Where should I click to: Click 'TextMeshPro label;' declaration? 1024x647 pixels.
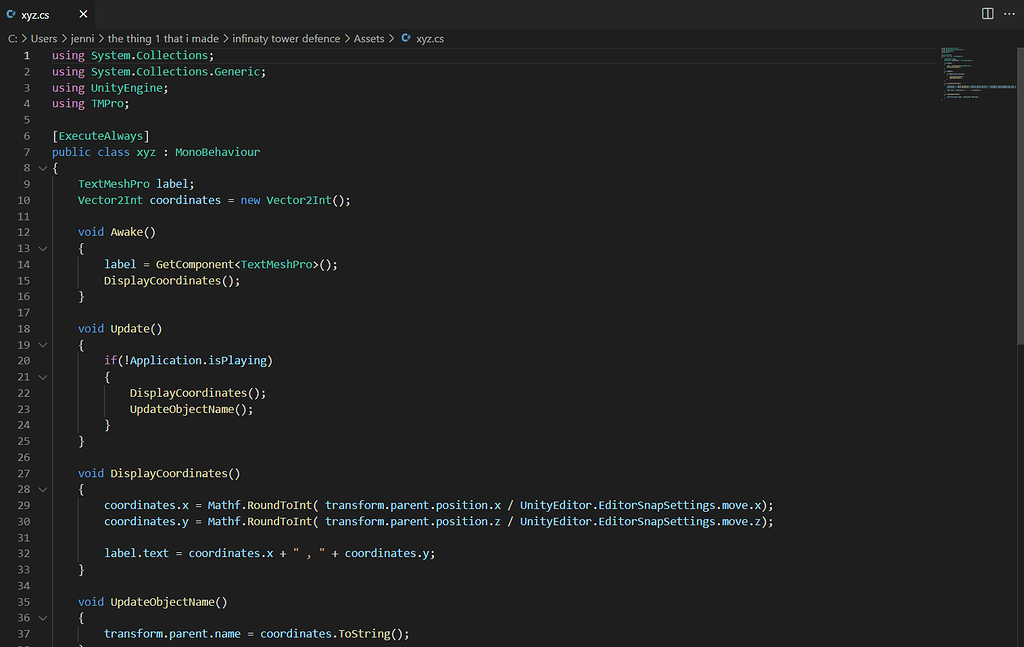136,184
